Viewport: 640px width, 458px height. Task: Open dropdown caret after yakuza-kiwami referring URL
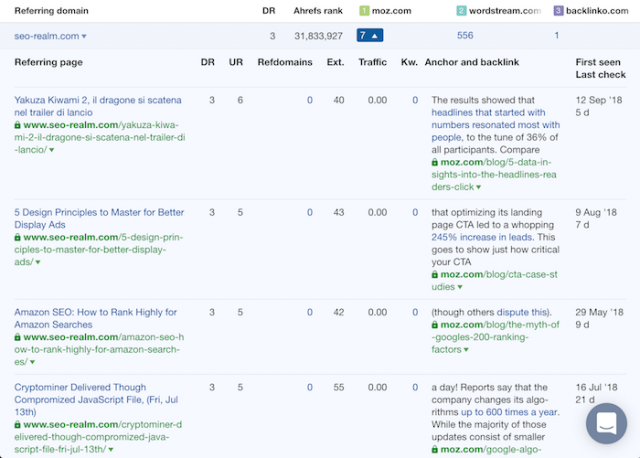click(x=51, y=150)
